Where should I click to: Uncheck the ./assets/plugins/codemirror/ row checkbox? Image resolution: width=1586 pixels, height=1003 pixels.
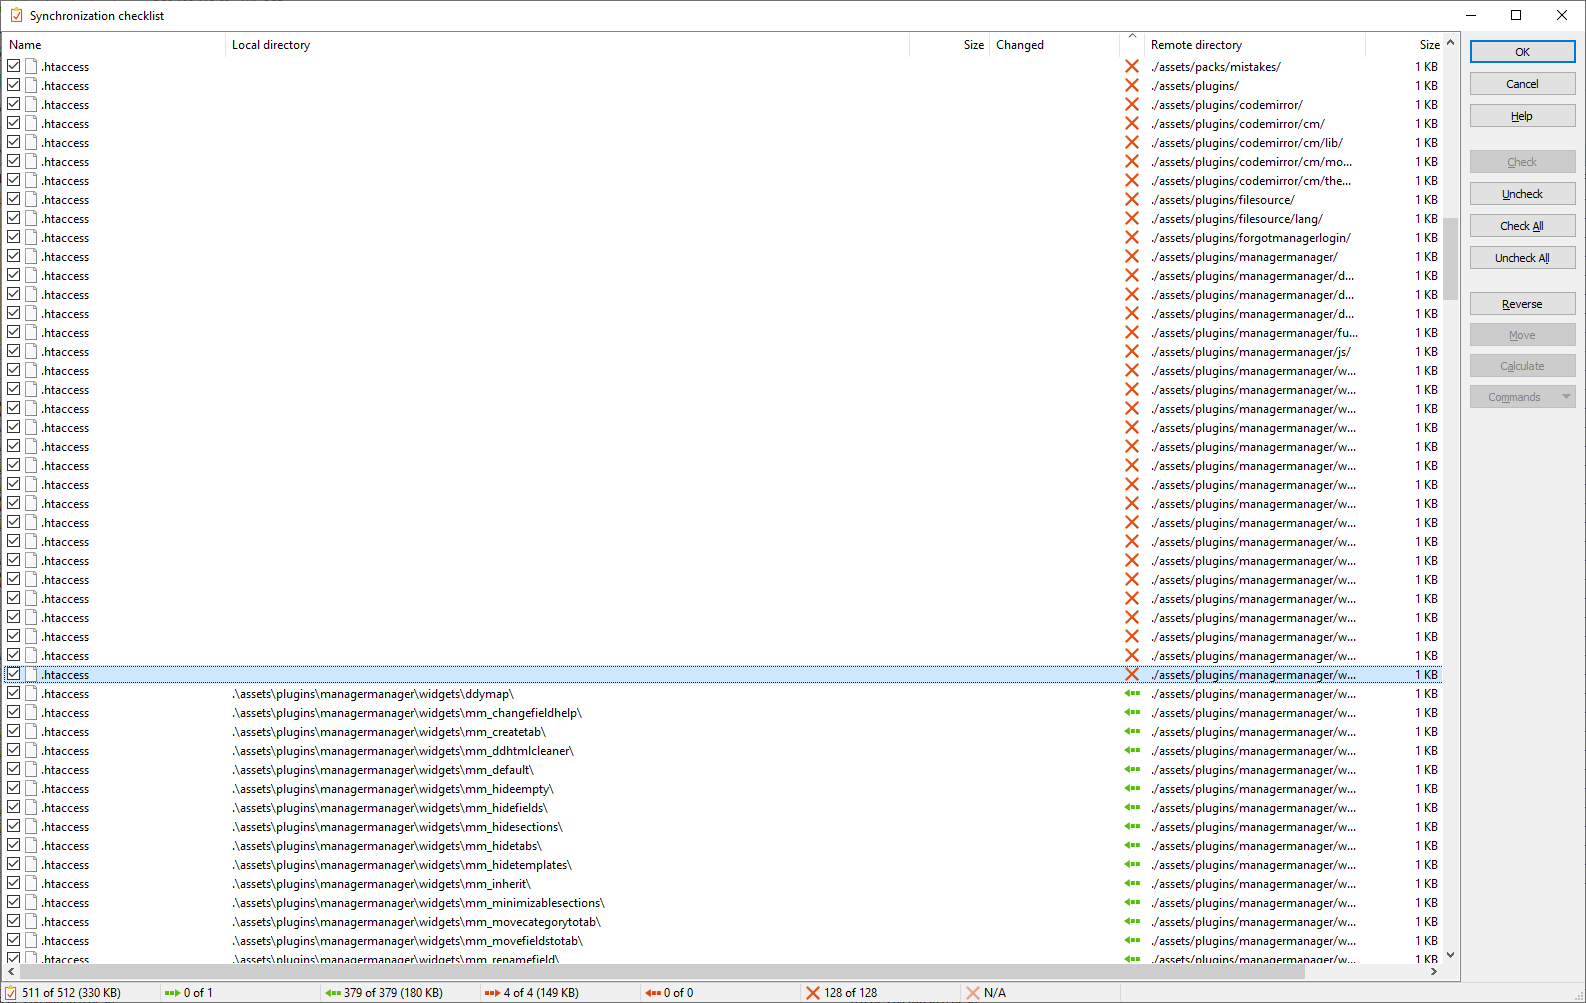[x=14, y=105]
